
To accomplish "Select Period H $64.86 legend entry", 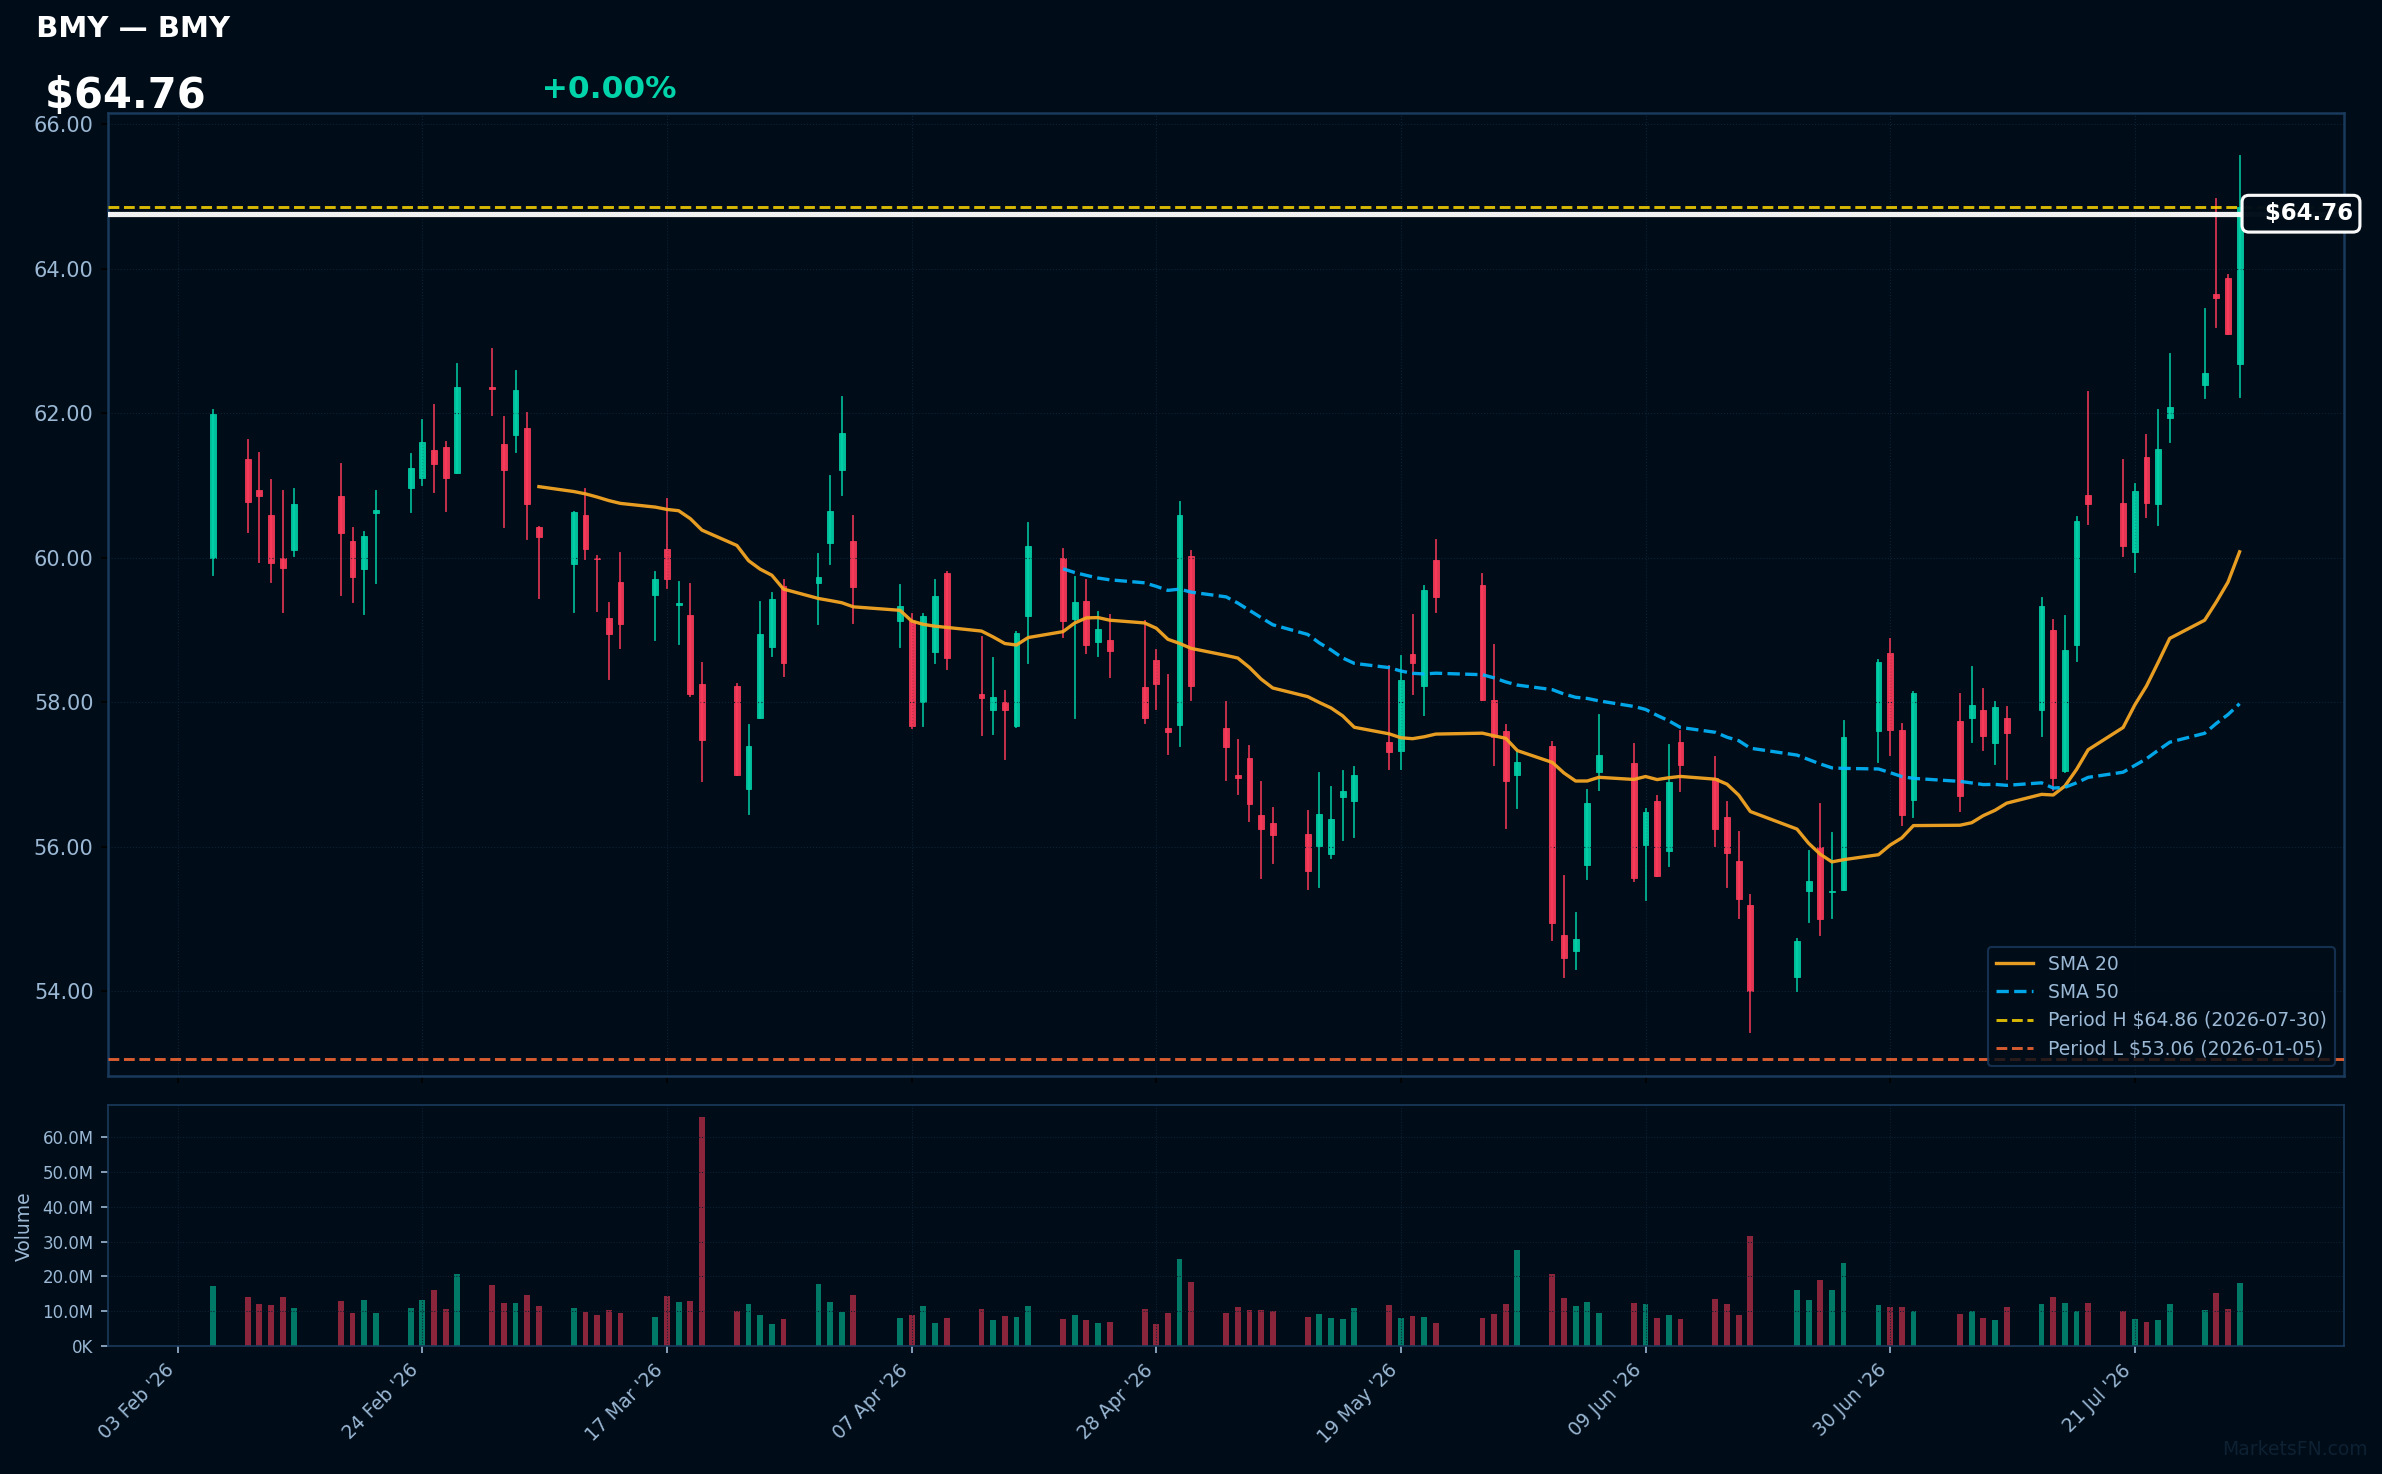I will point(2160,1019).
